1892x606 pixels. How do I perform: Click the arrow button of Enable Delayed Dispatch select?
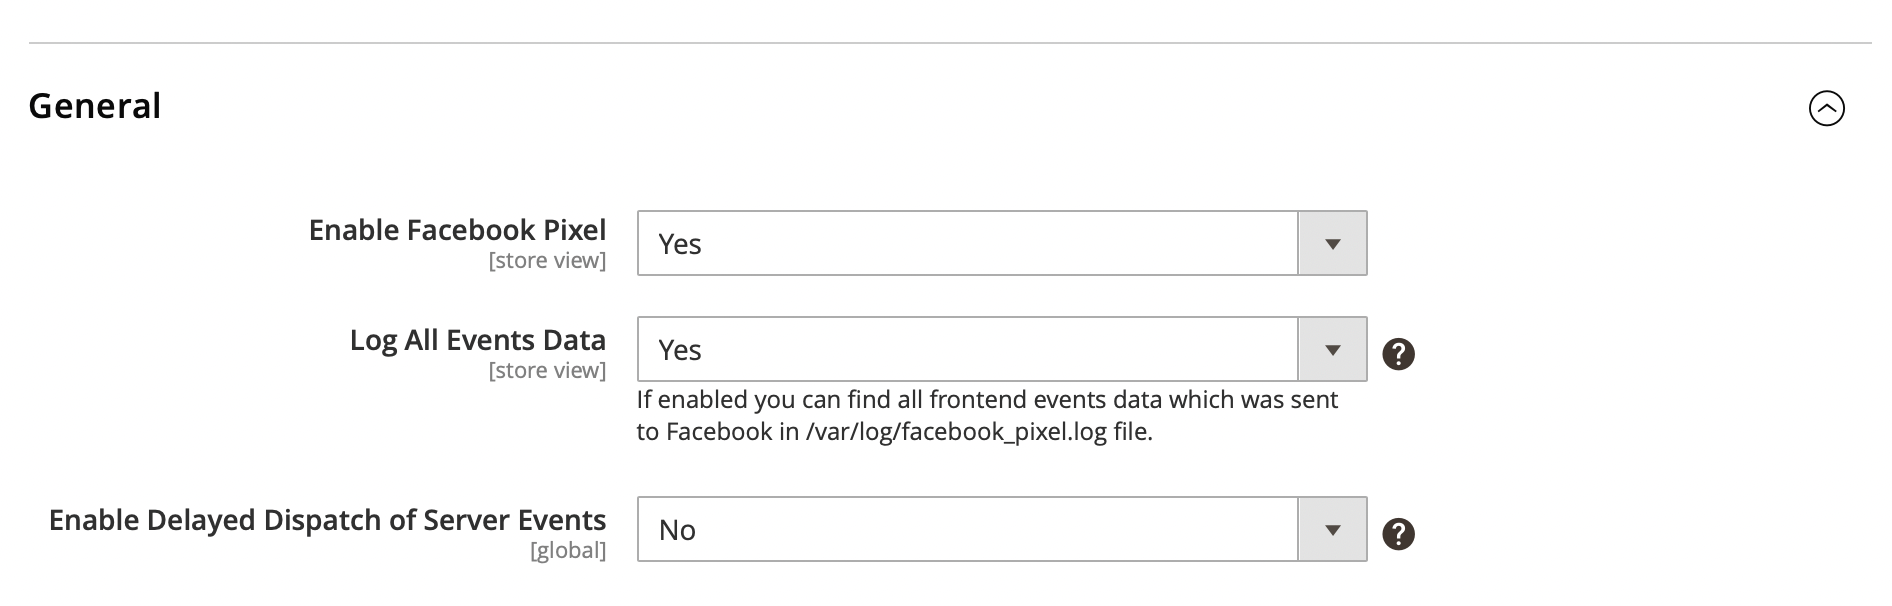(x=1332, y=530)
